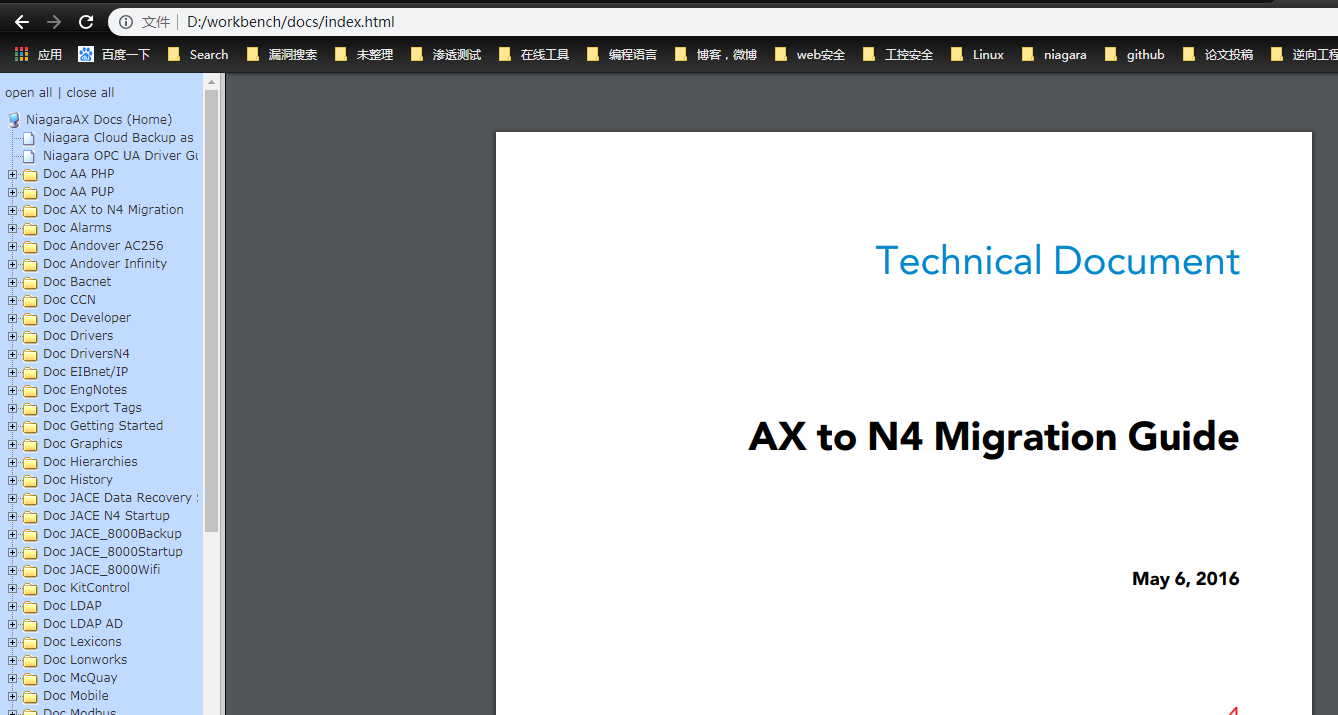This screenshot has height=715, width=1338.
Task: Open the Linux bookmarks folder
Action: pyautogui.click(x=978, y=54)
